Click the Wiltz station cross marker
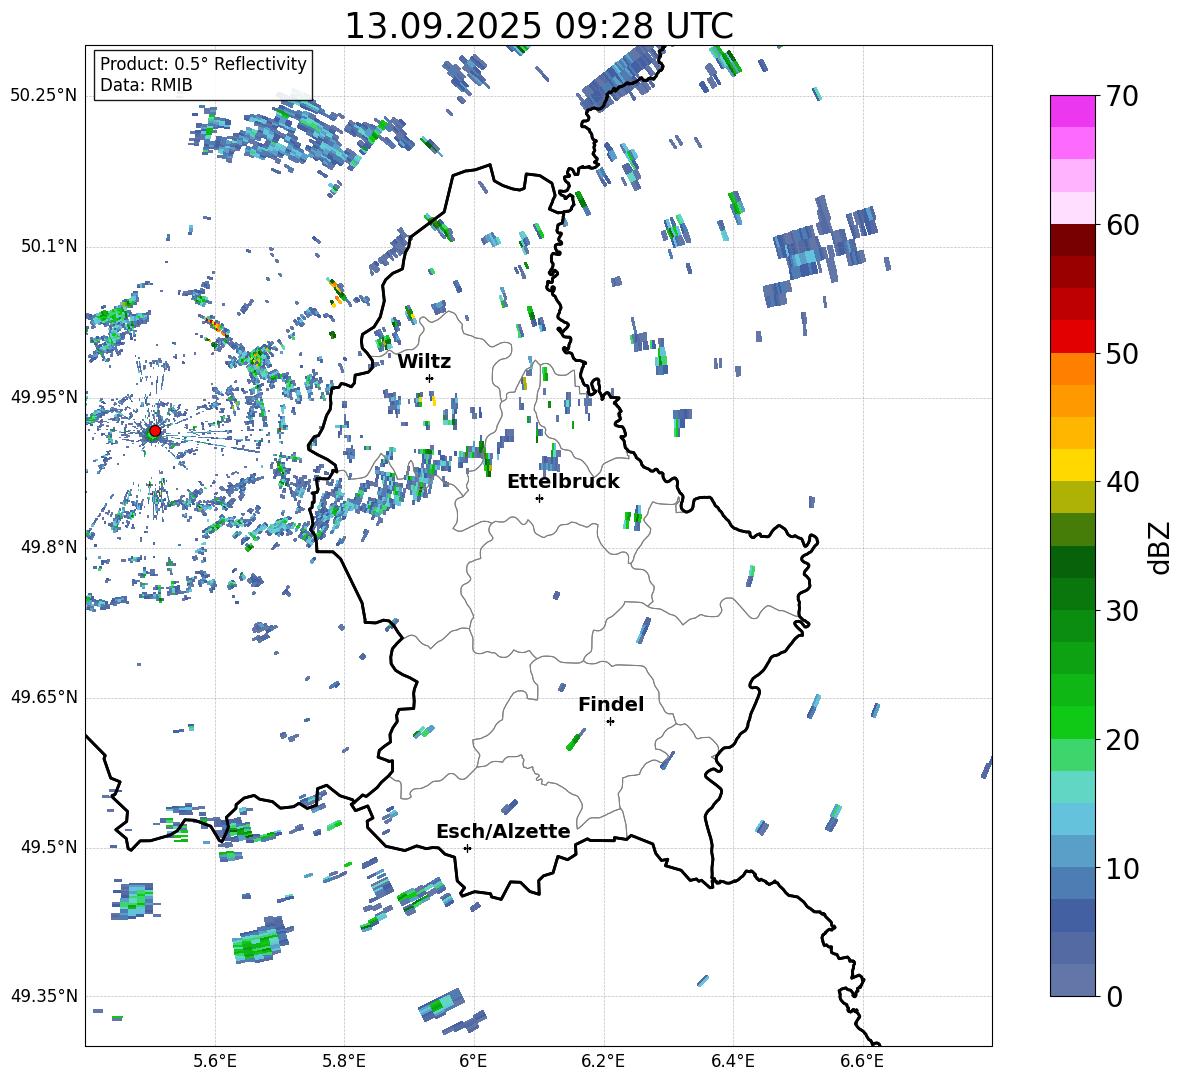Viewport: 1184px width, 1081px height. 430,378
